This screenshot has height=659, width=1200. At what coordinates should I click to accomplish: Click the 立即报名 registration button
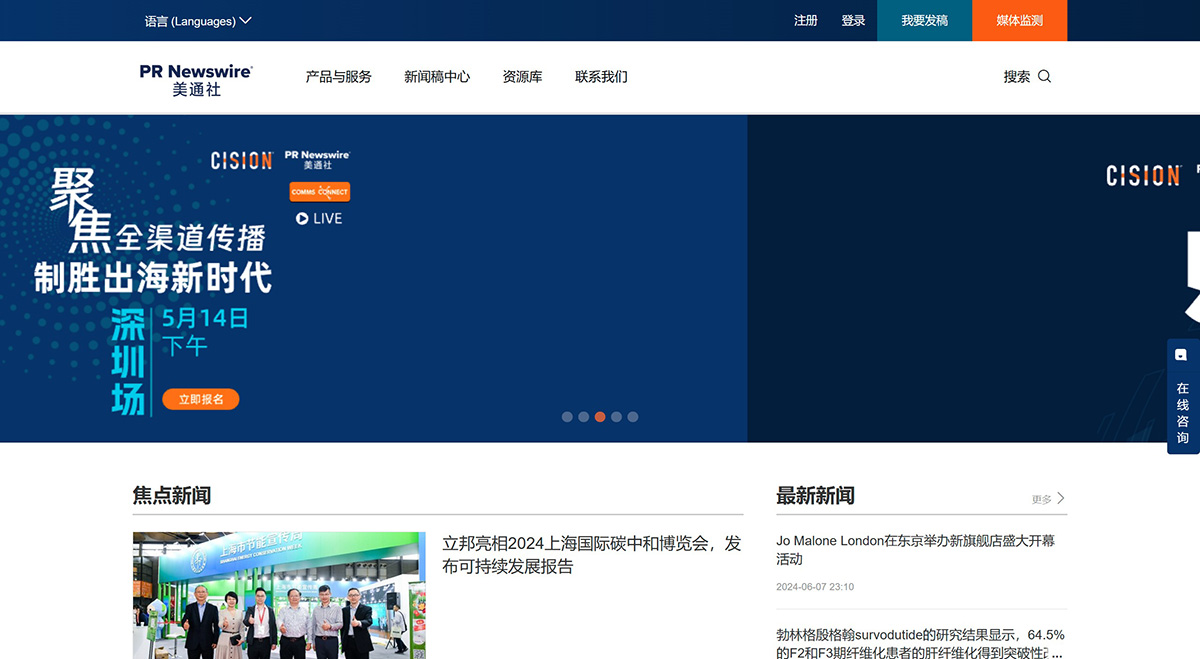(200, 399)
